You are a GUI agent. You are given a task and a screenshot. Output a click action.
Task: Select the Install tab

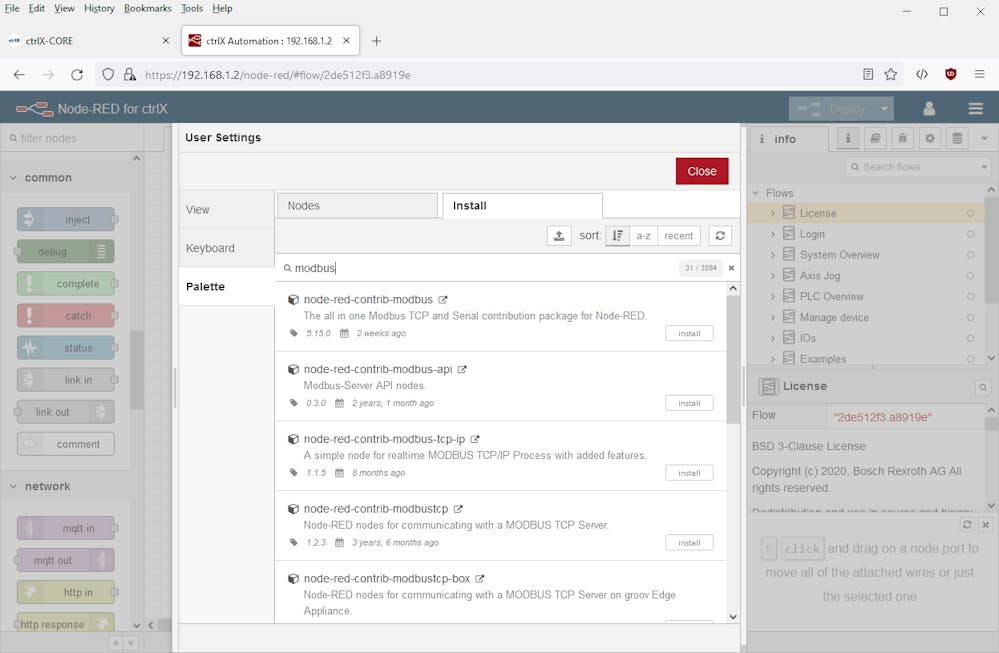522,206
